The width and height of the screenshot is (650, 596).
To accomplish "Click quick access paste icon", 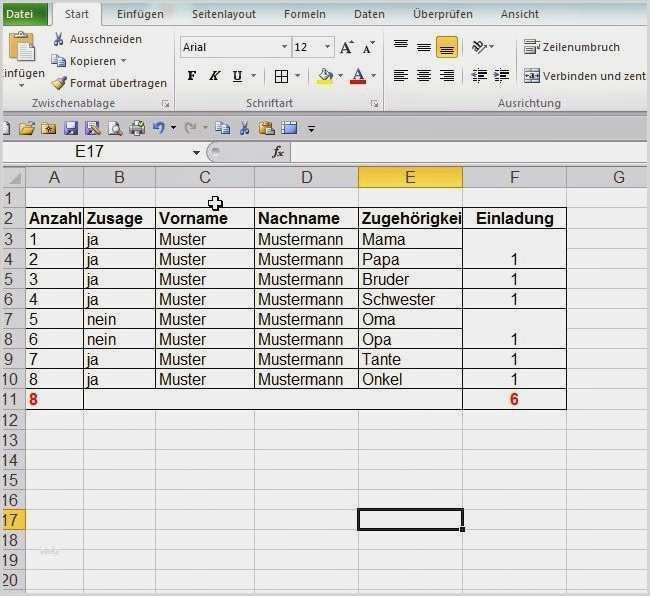I will 266,128.
